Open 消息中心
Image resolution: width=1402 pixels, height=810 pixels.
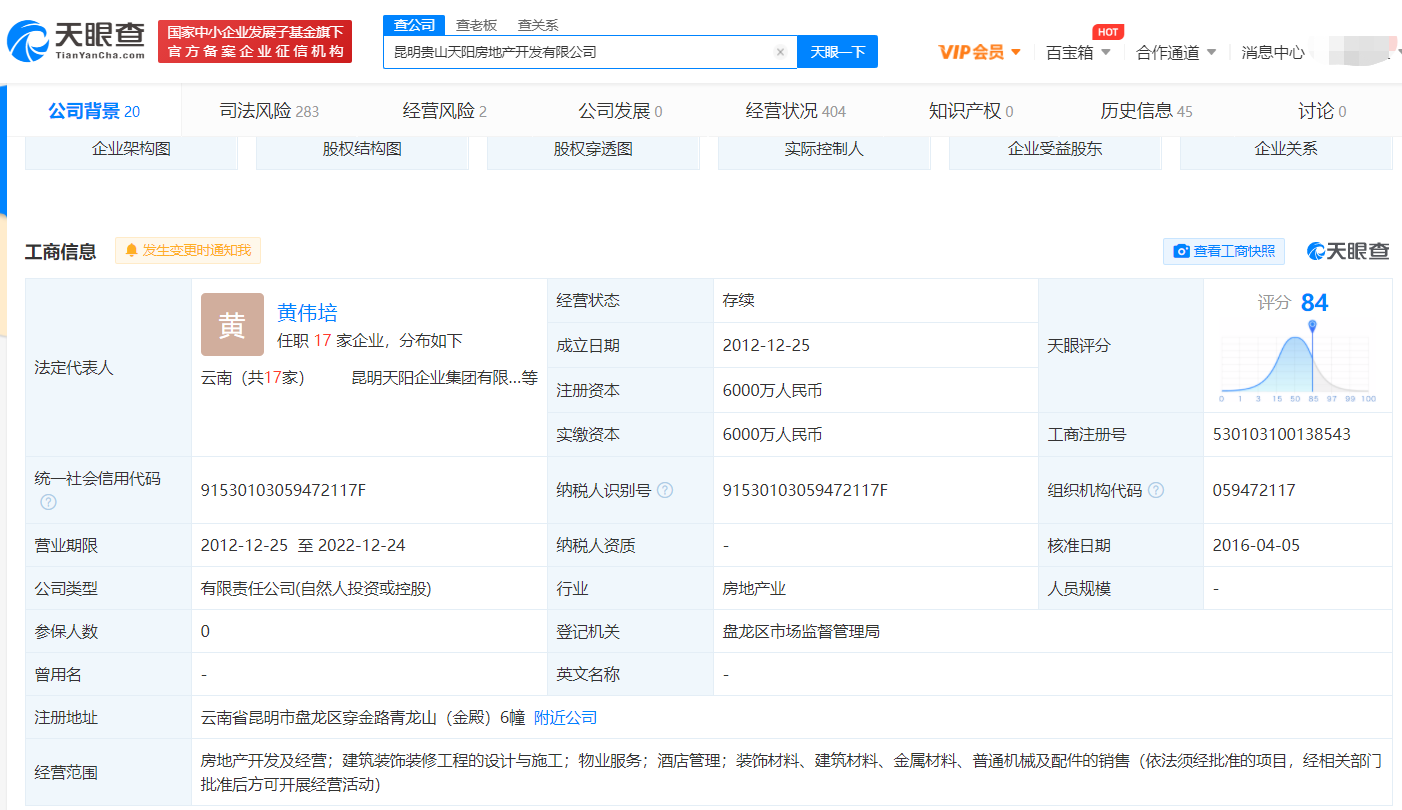(x=1273, y=53)
